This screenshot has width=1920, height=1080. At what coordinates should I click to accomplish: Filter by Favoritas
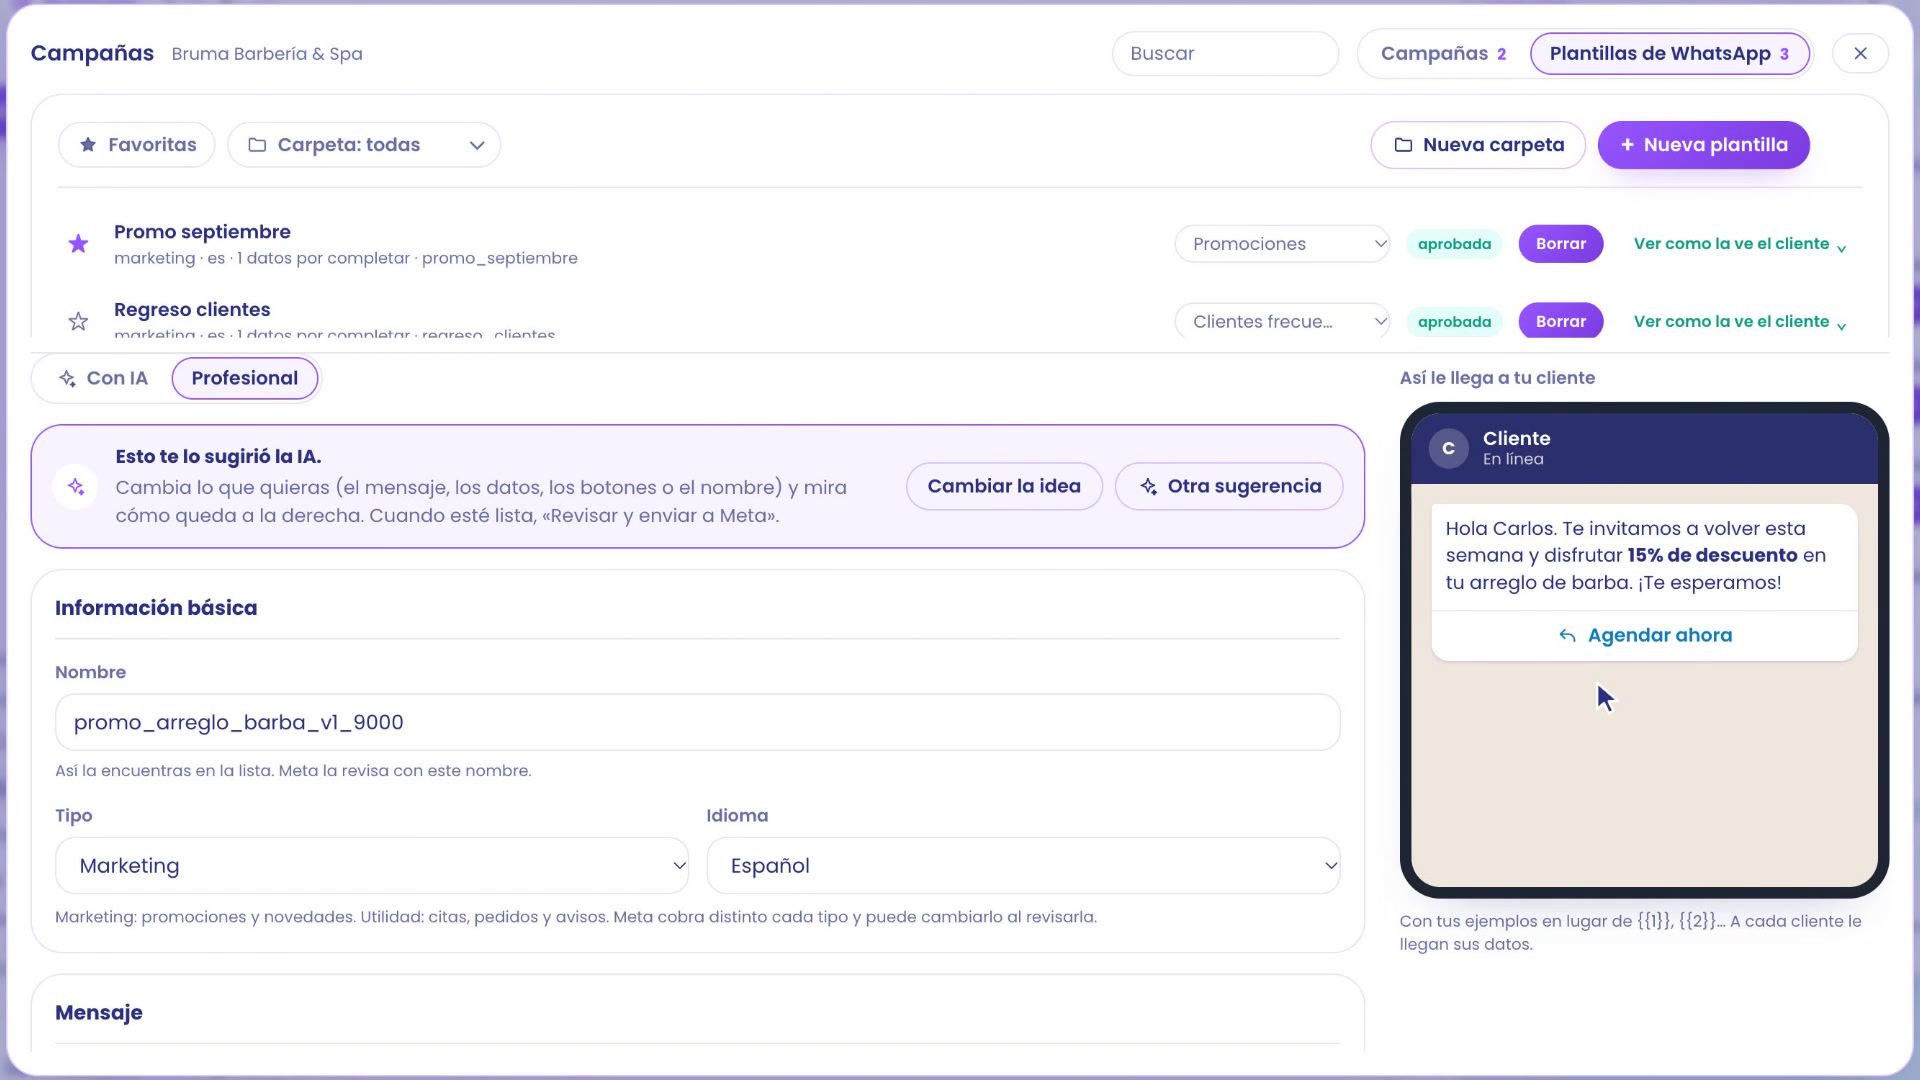pos(137,145)
